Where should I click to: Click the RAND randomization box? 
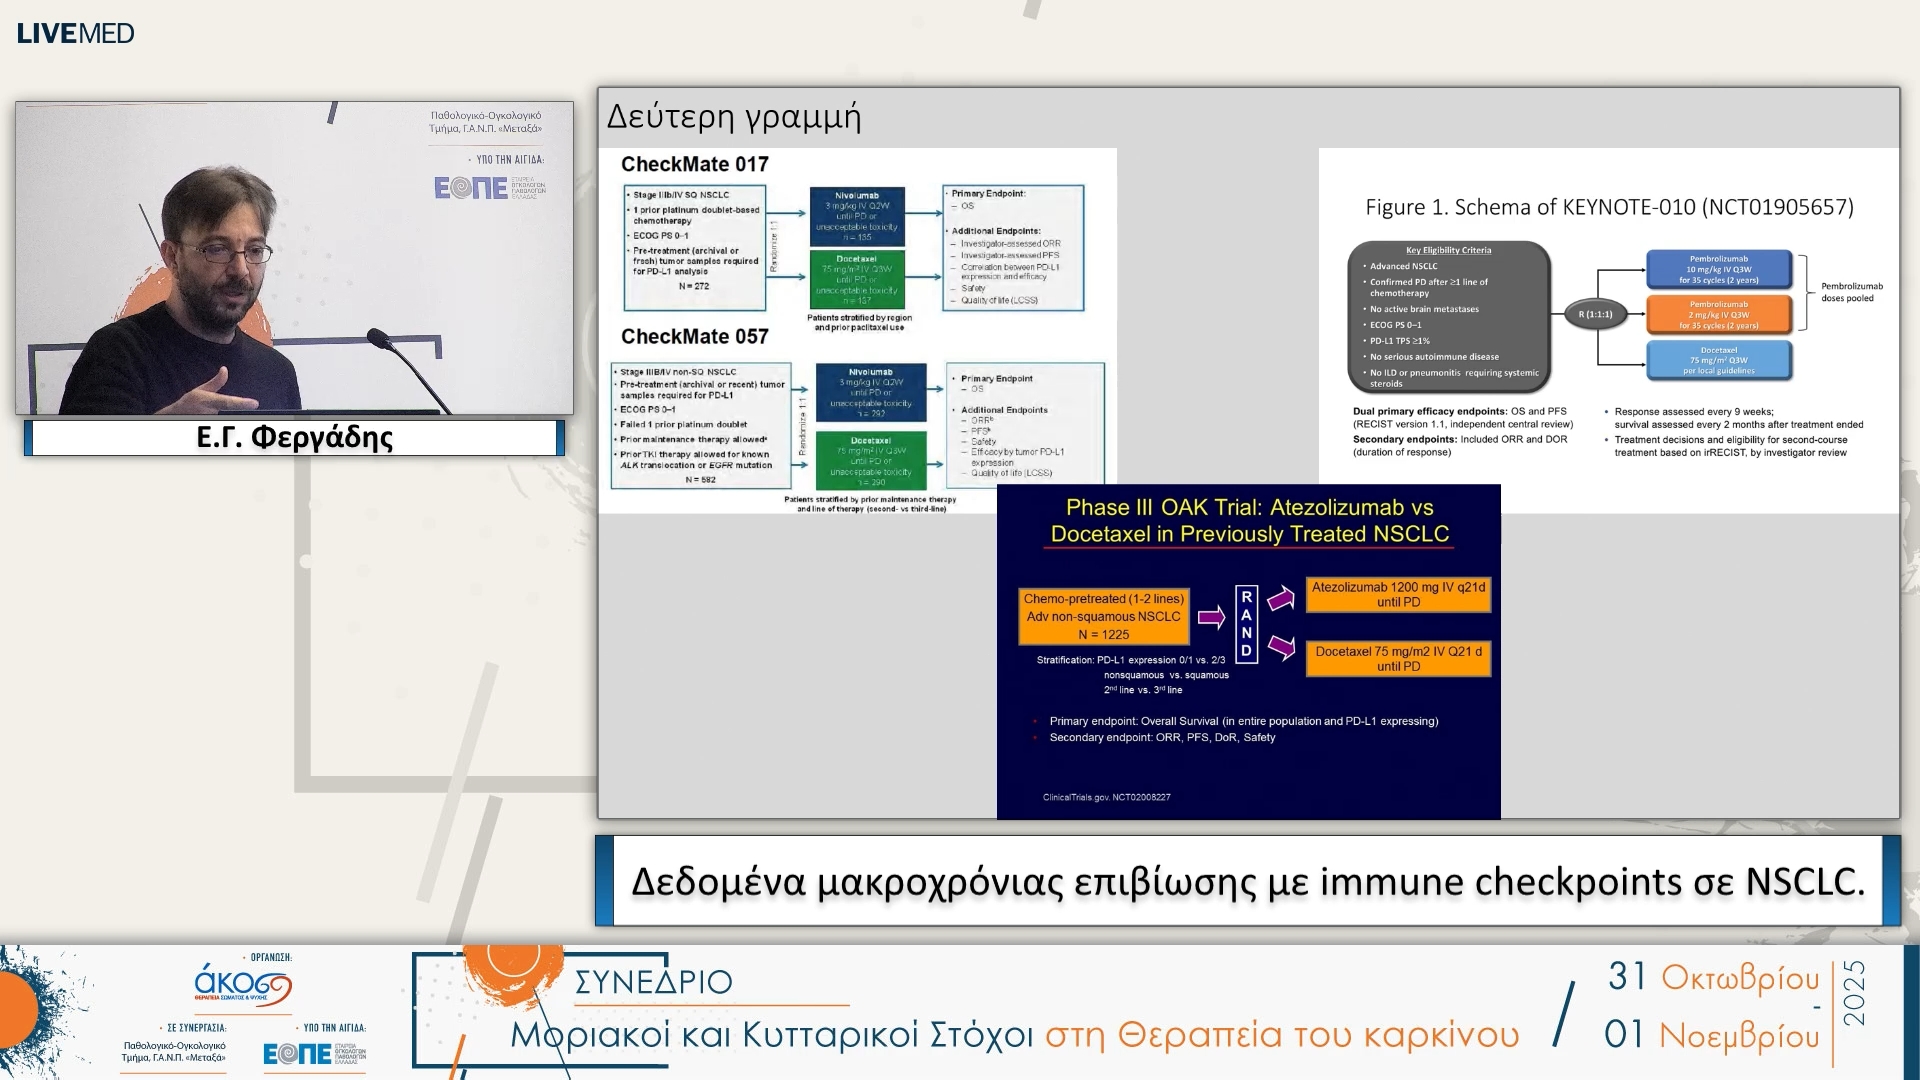pos(1246,623)
